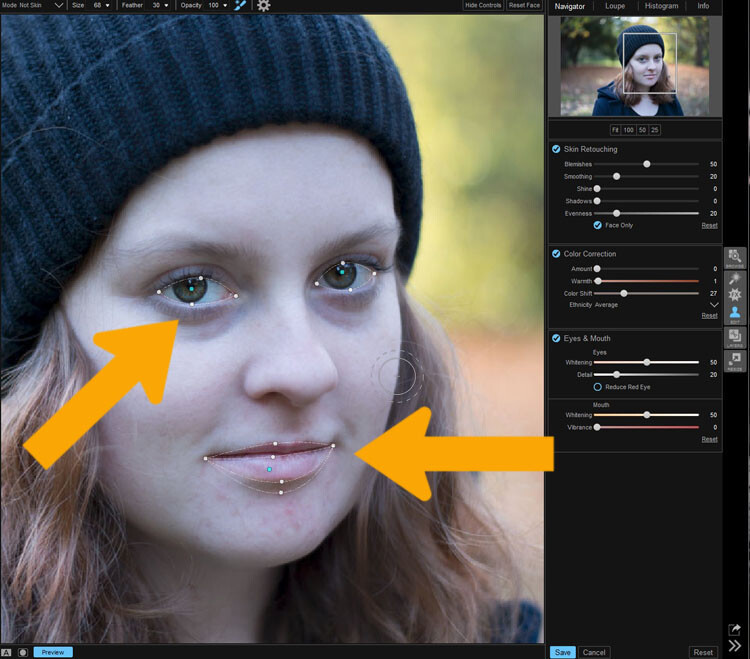
Task: Open the Resize module icon
Action: [735, 361]
